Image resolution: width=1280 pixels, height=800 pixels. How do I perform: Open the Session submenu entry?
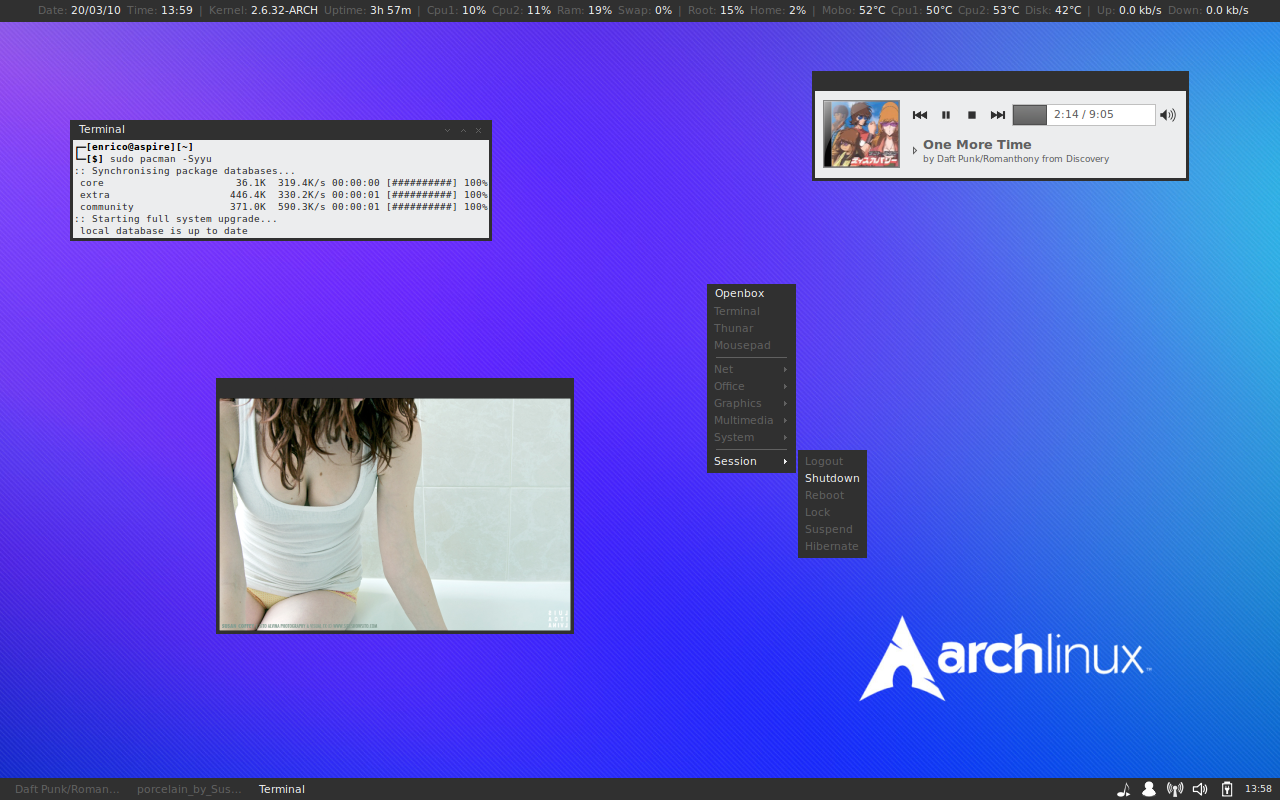[751, 461]
